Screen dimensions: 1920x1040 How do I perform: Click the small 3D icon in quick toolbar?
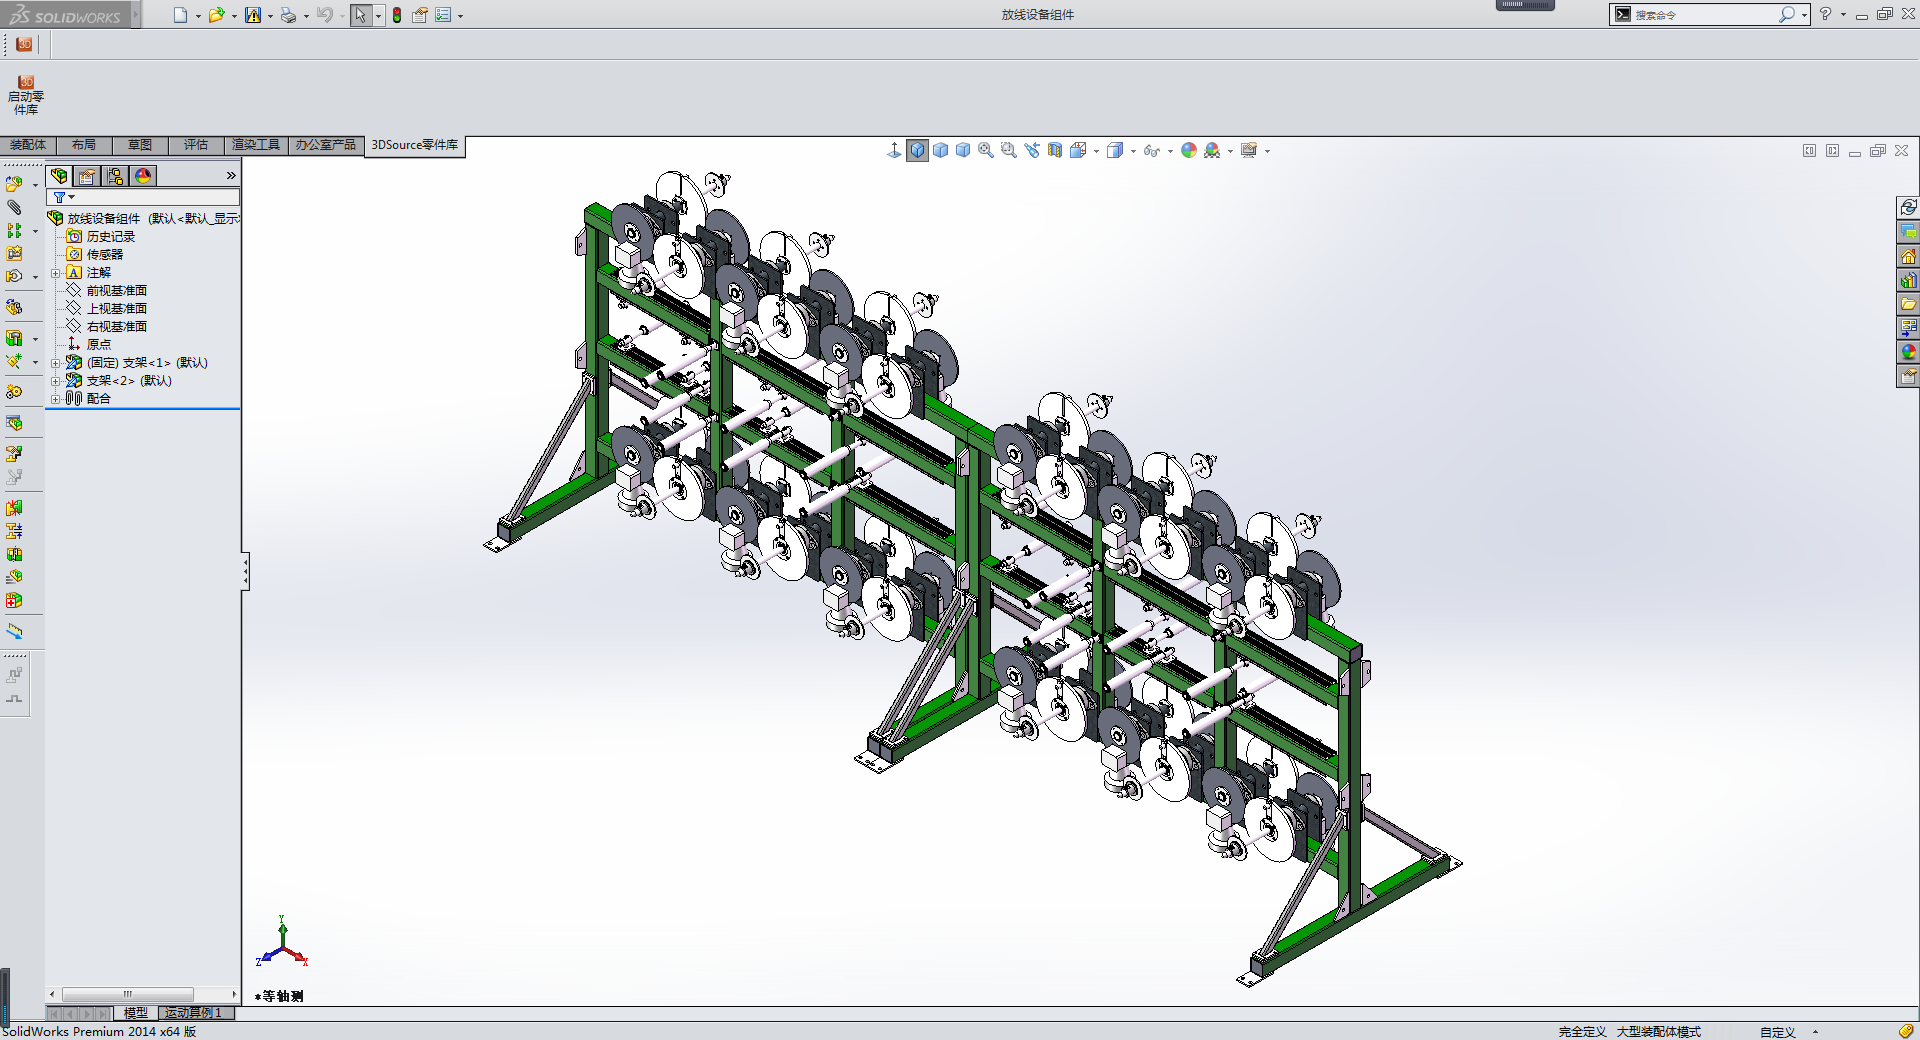coord(24,44)
